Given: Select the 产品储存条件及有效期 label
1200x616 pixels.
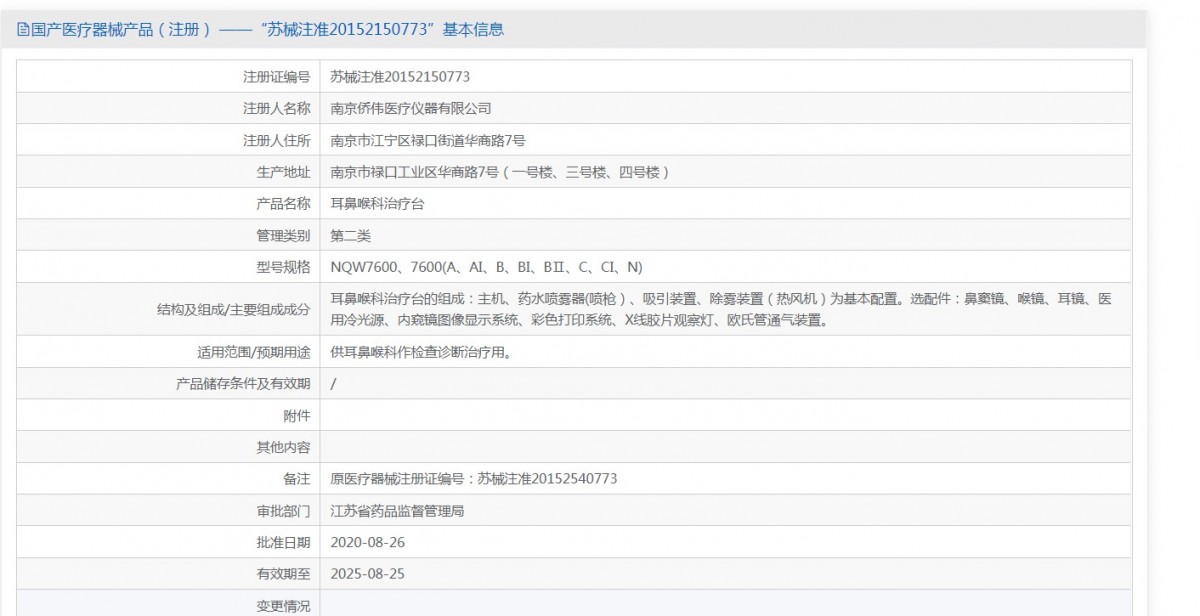Looking at the screenshot, I should click(244, 384).
